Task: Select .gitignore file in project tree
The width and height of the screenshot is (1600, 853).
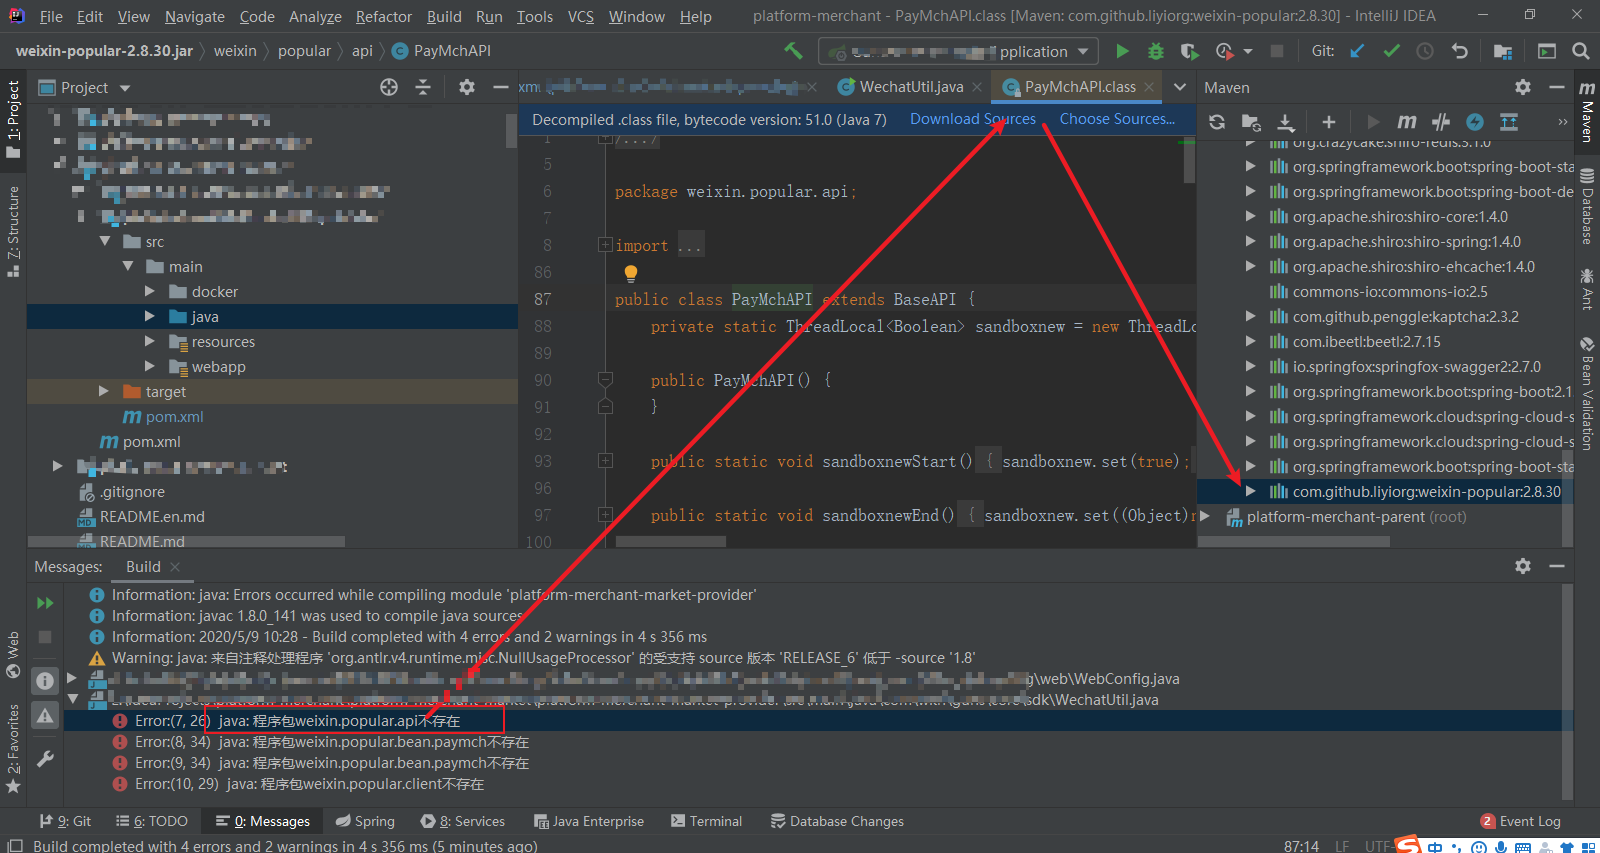Action: [132, 492]
